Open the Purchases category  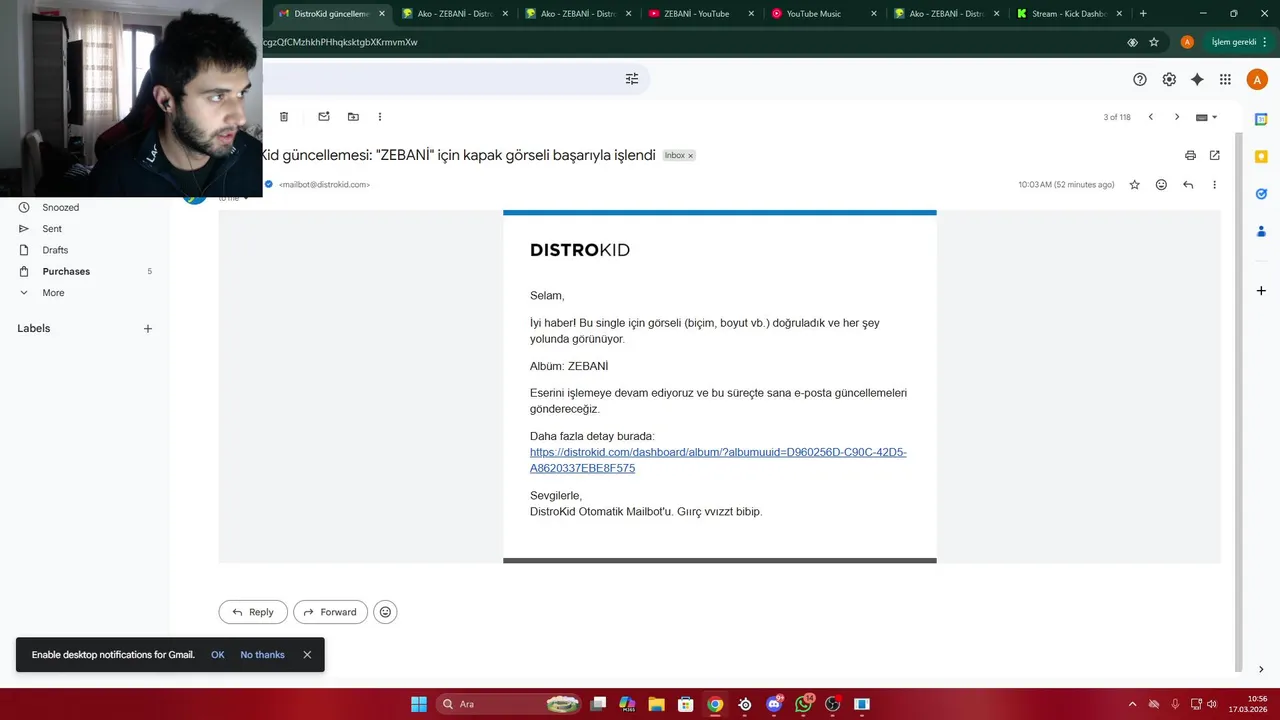[66, 272]
